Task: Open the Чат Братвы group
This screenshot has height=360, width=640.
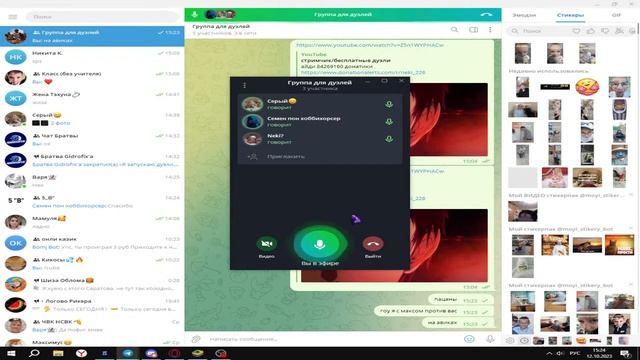Action: (x=92, y=140)
